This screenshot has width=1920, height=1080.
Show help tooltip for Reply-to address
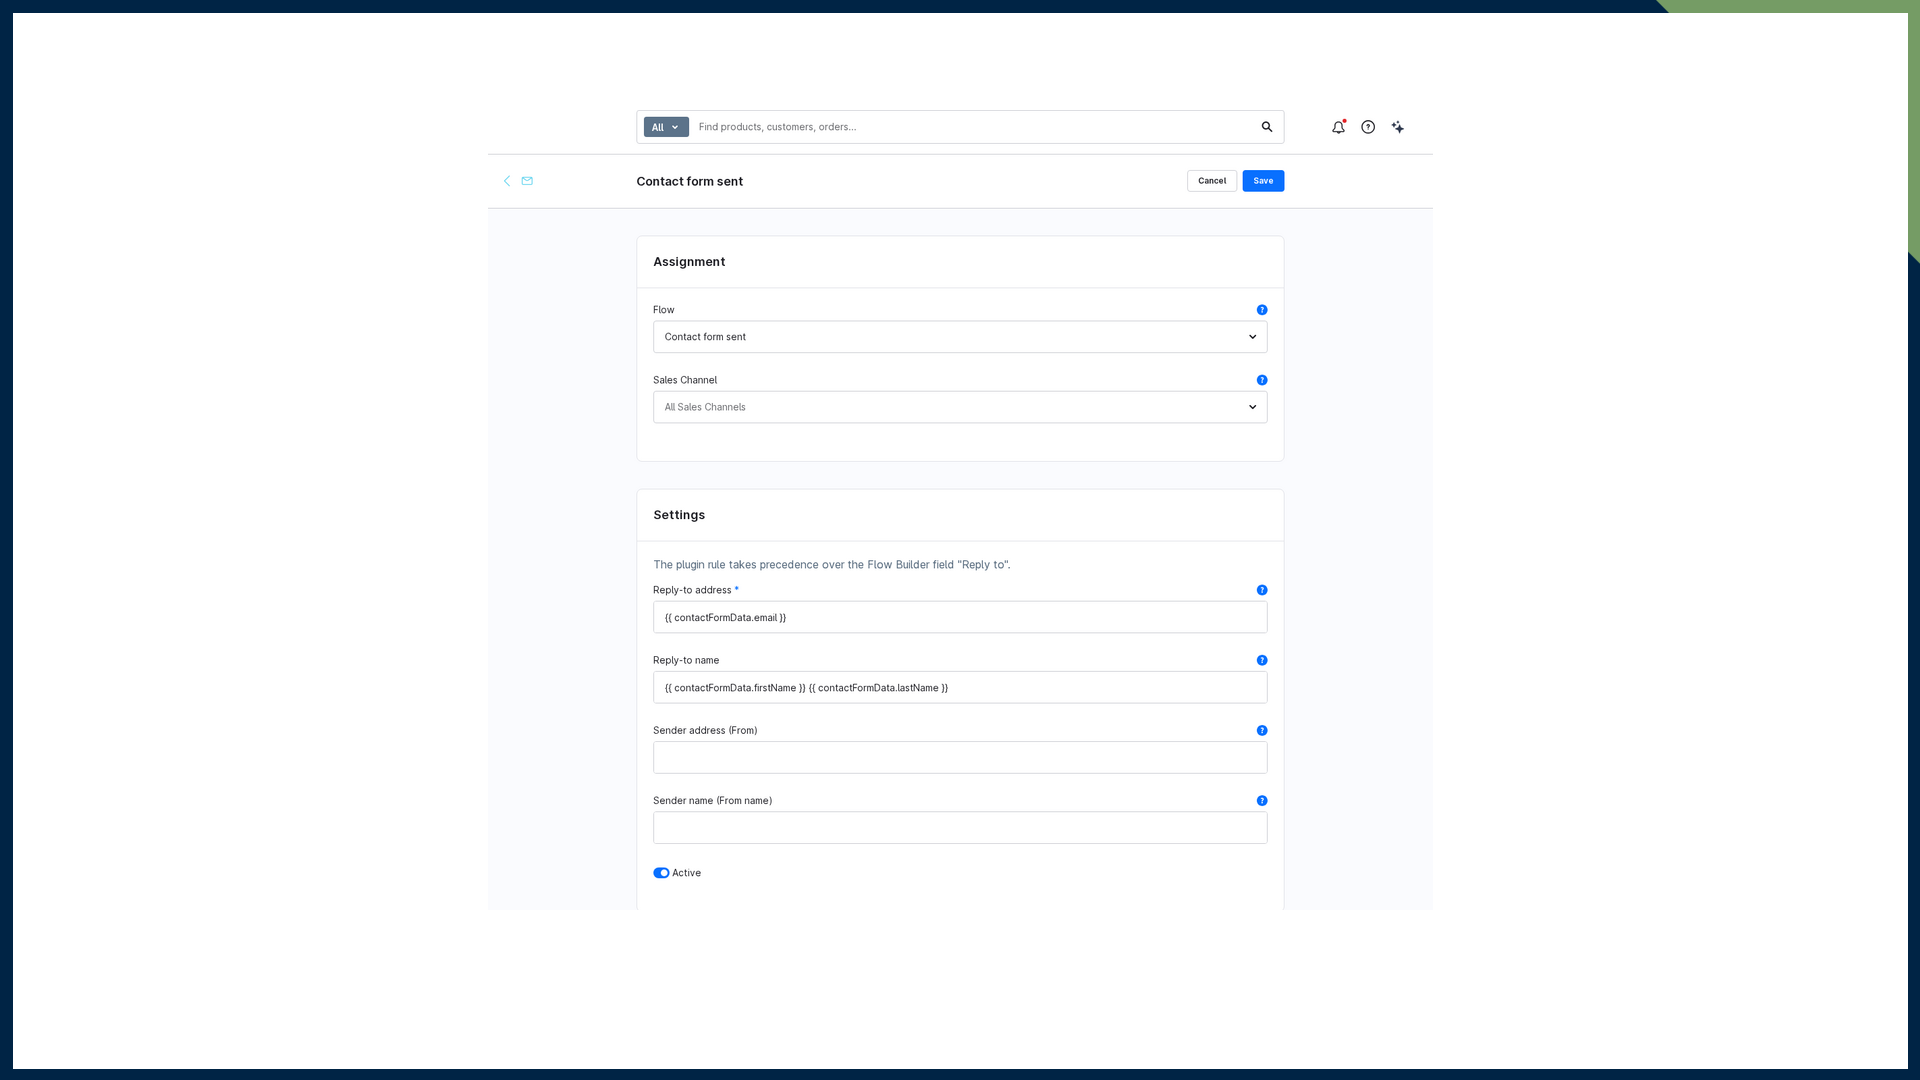point(1262,590)
